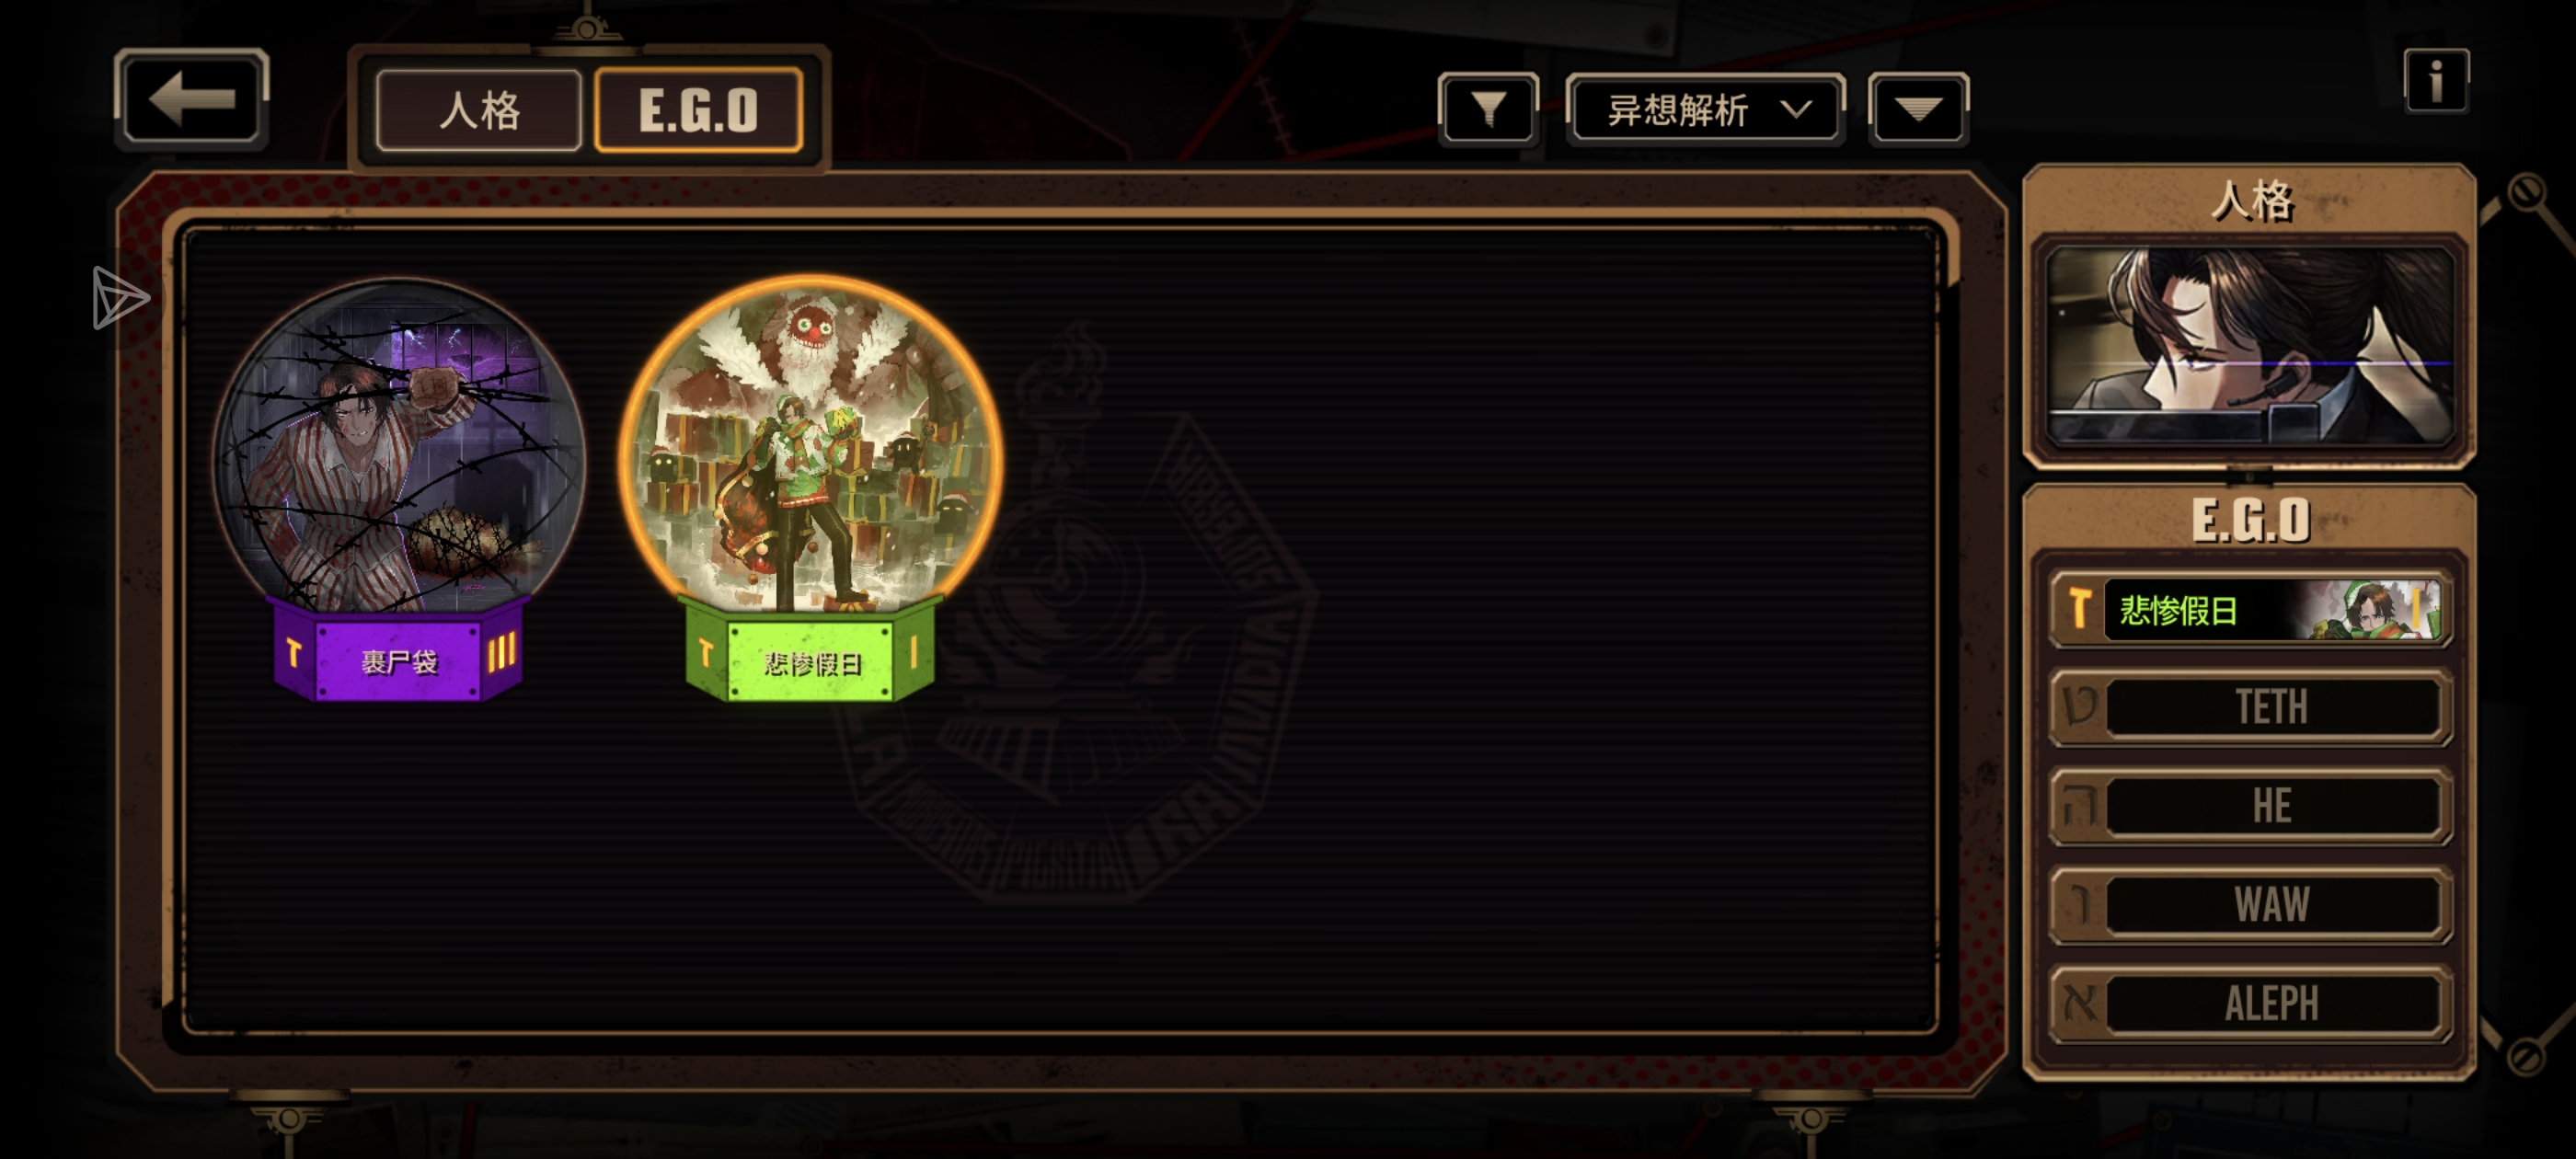Open the filter funnel icon

pyautogui.click(x=1488, y=109)
